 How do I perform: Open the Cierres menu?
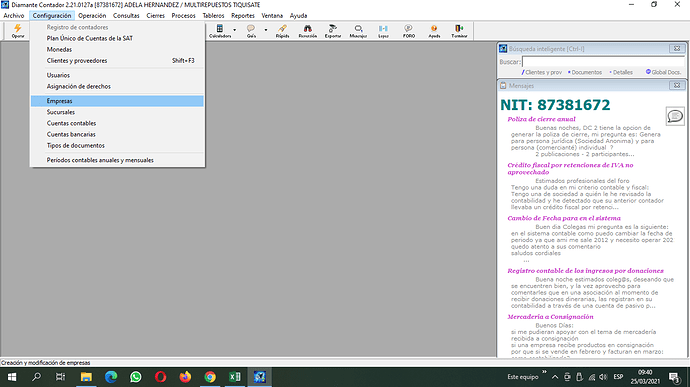[155, 15]
